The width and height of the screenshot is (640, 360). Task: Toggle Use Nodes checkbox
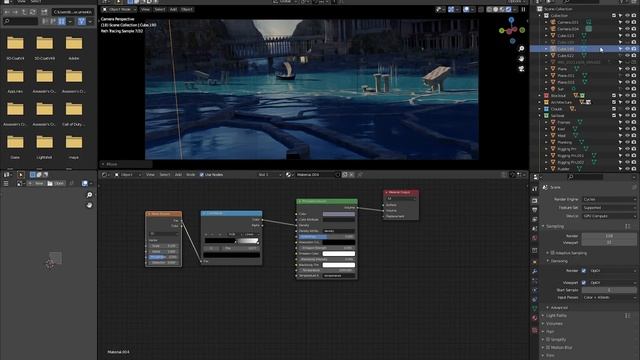click(x=202, y=175)
